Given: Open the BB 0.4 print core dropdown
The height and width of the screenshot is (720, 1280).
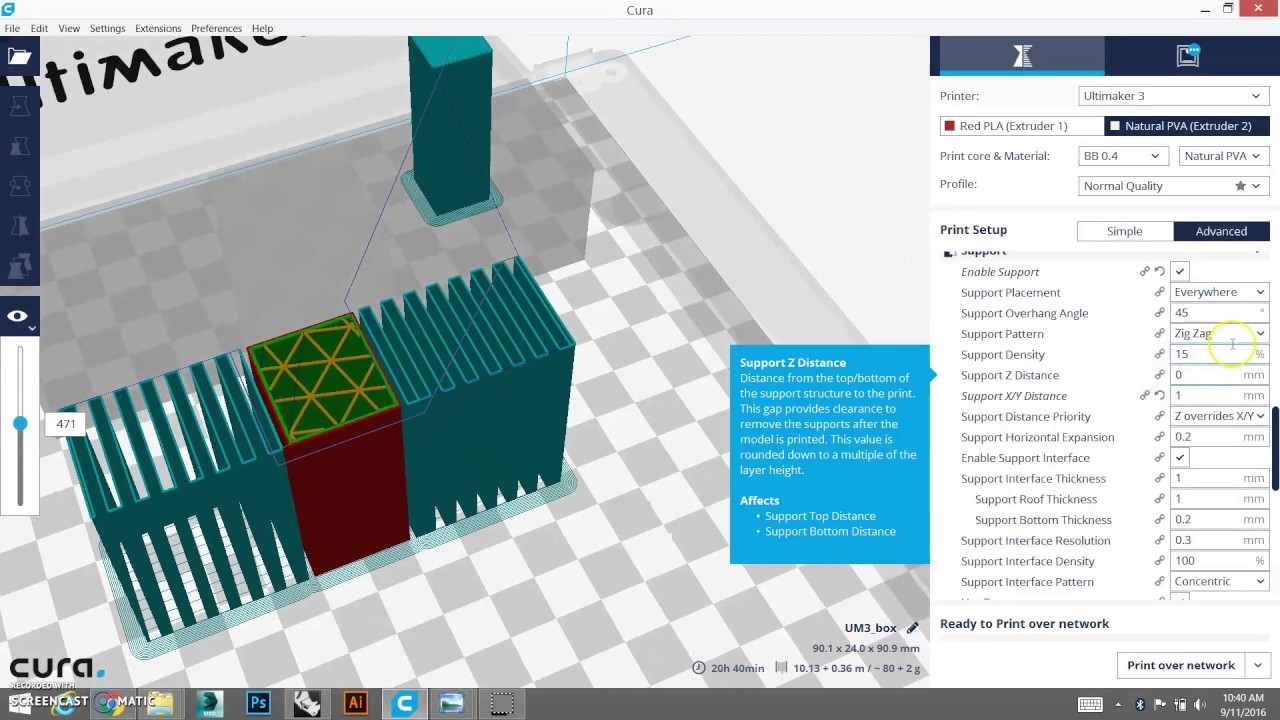Looking at the screenshot, I should point(1121,156).
